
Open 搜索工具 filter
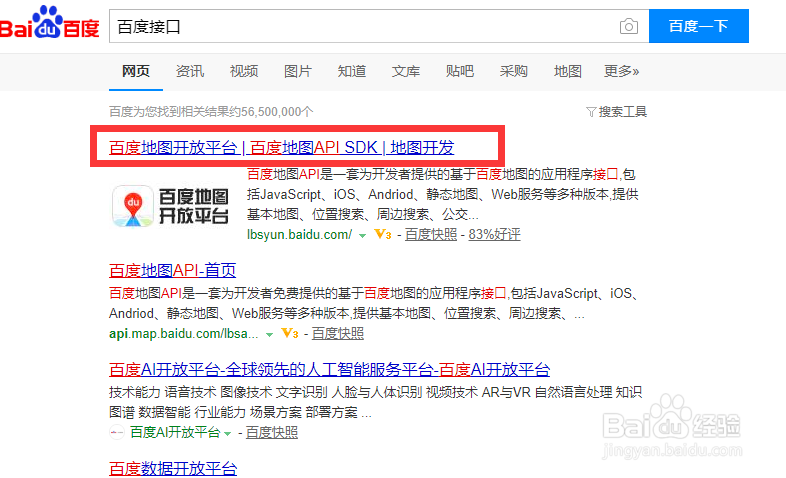[617, 112]
